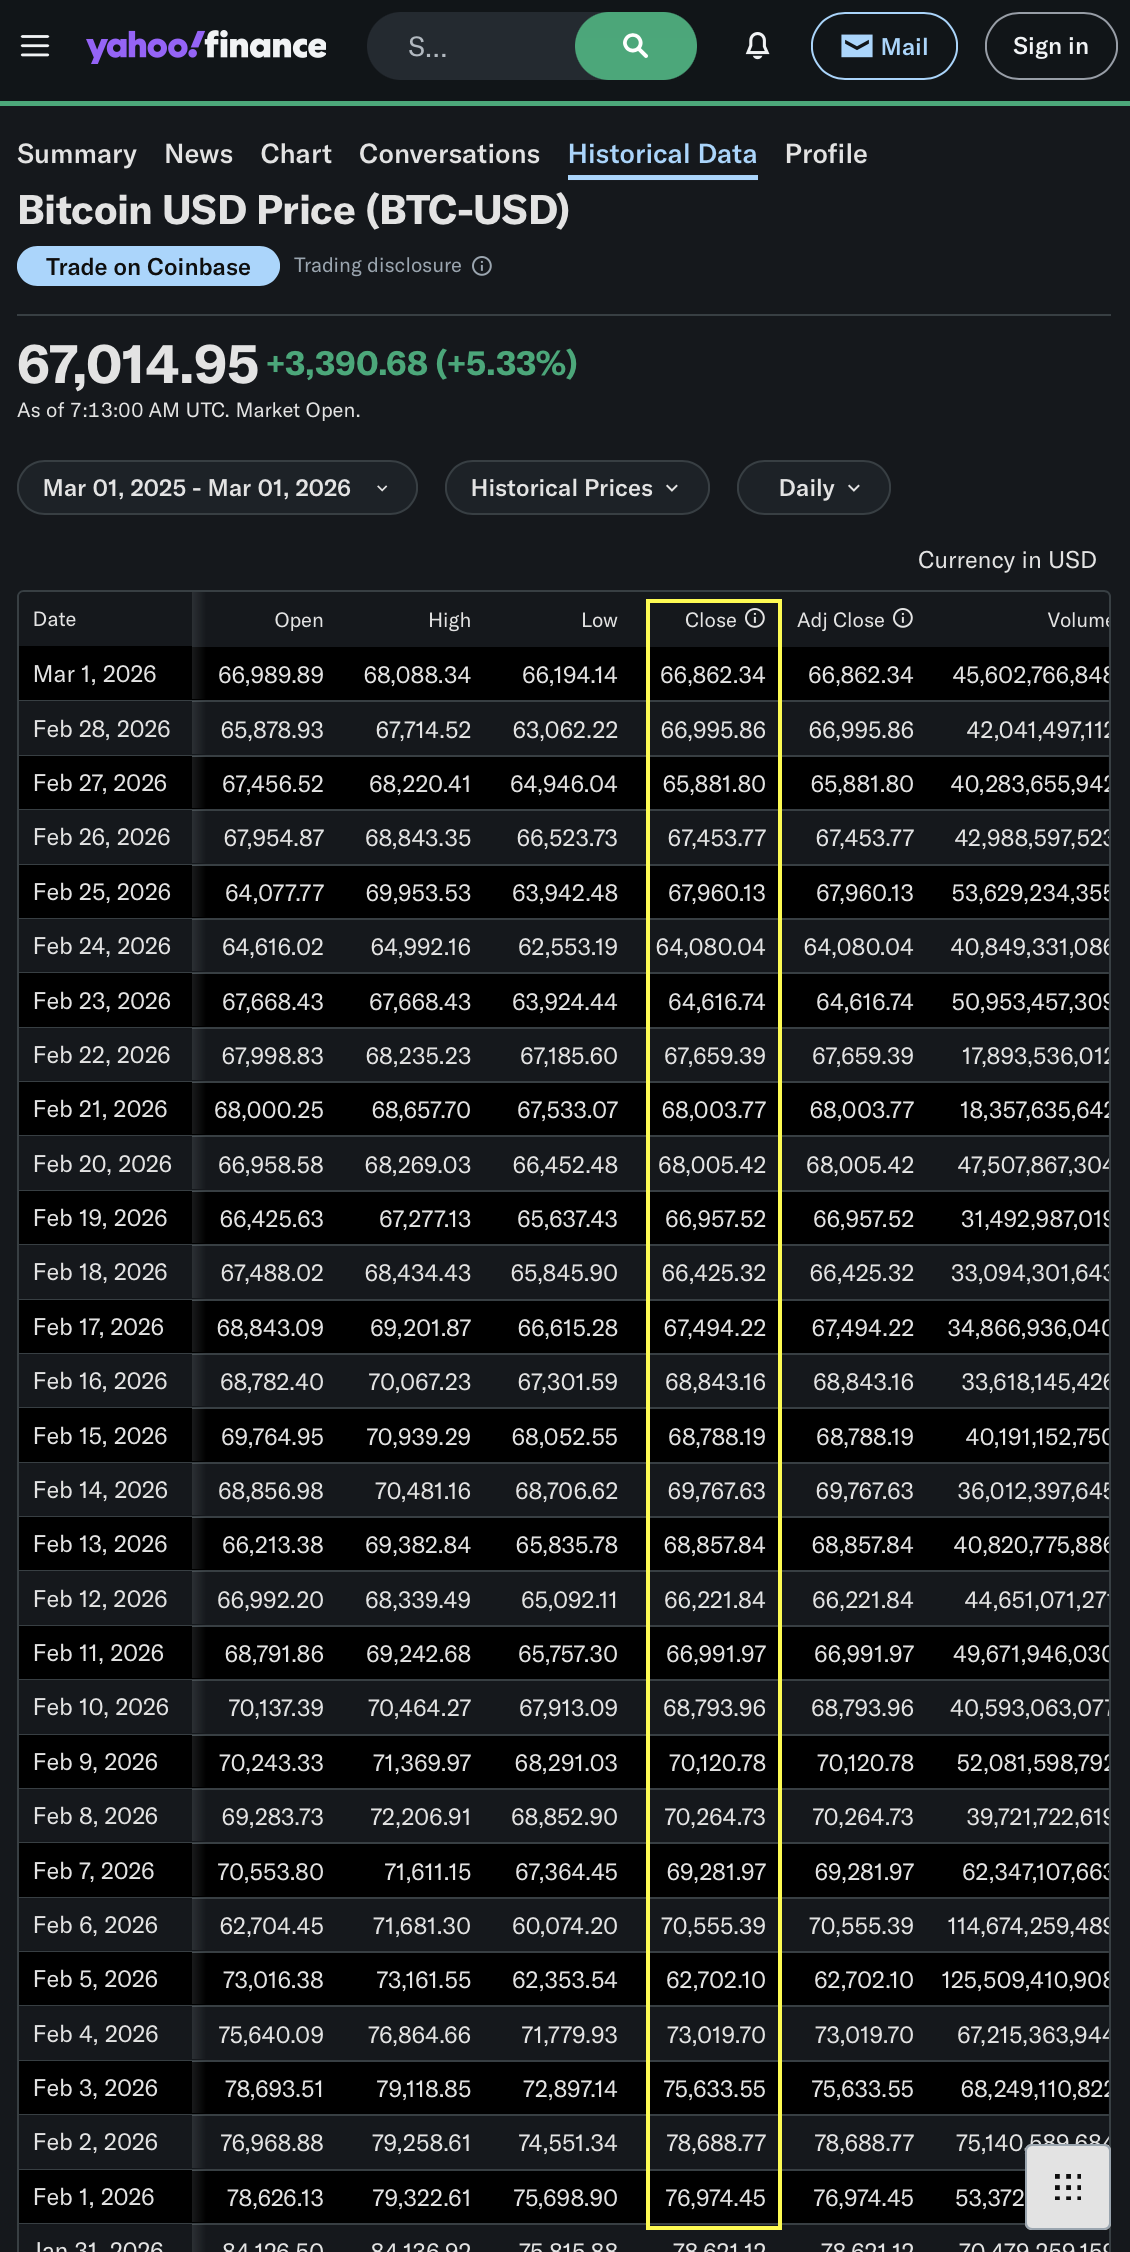Go to the Chart tab
The width and height of the screenshot is (1130, 2252).
(296, 154)
